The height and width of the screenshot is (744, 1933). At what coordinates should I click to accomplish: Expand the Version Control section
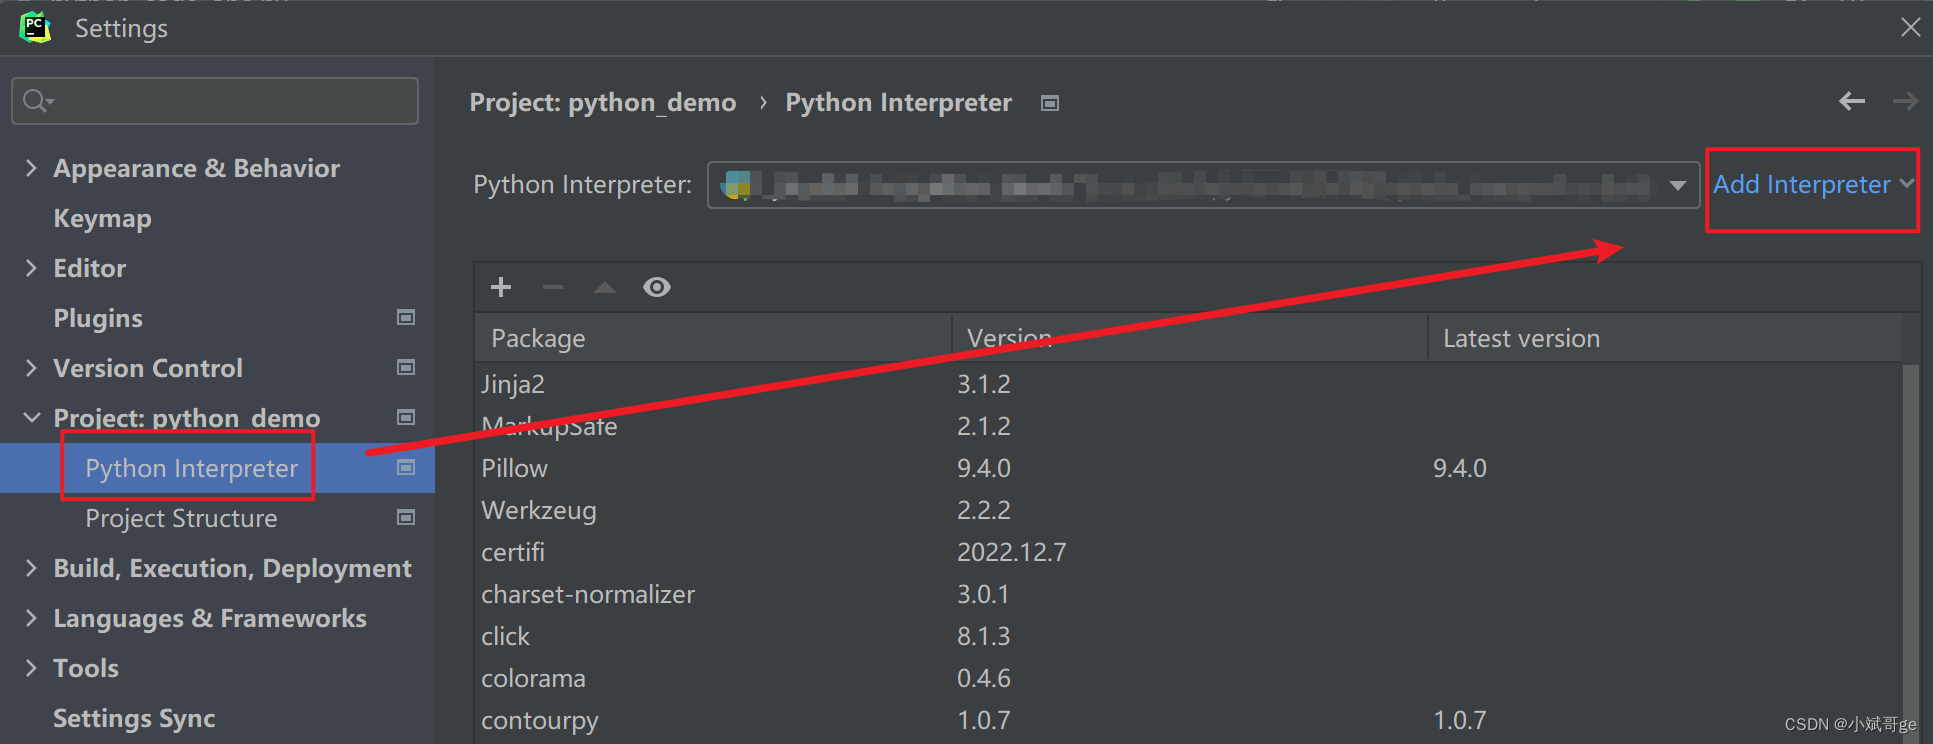[31, 368]
